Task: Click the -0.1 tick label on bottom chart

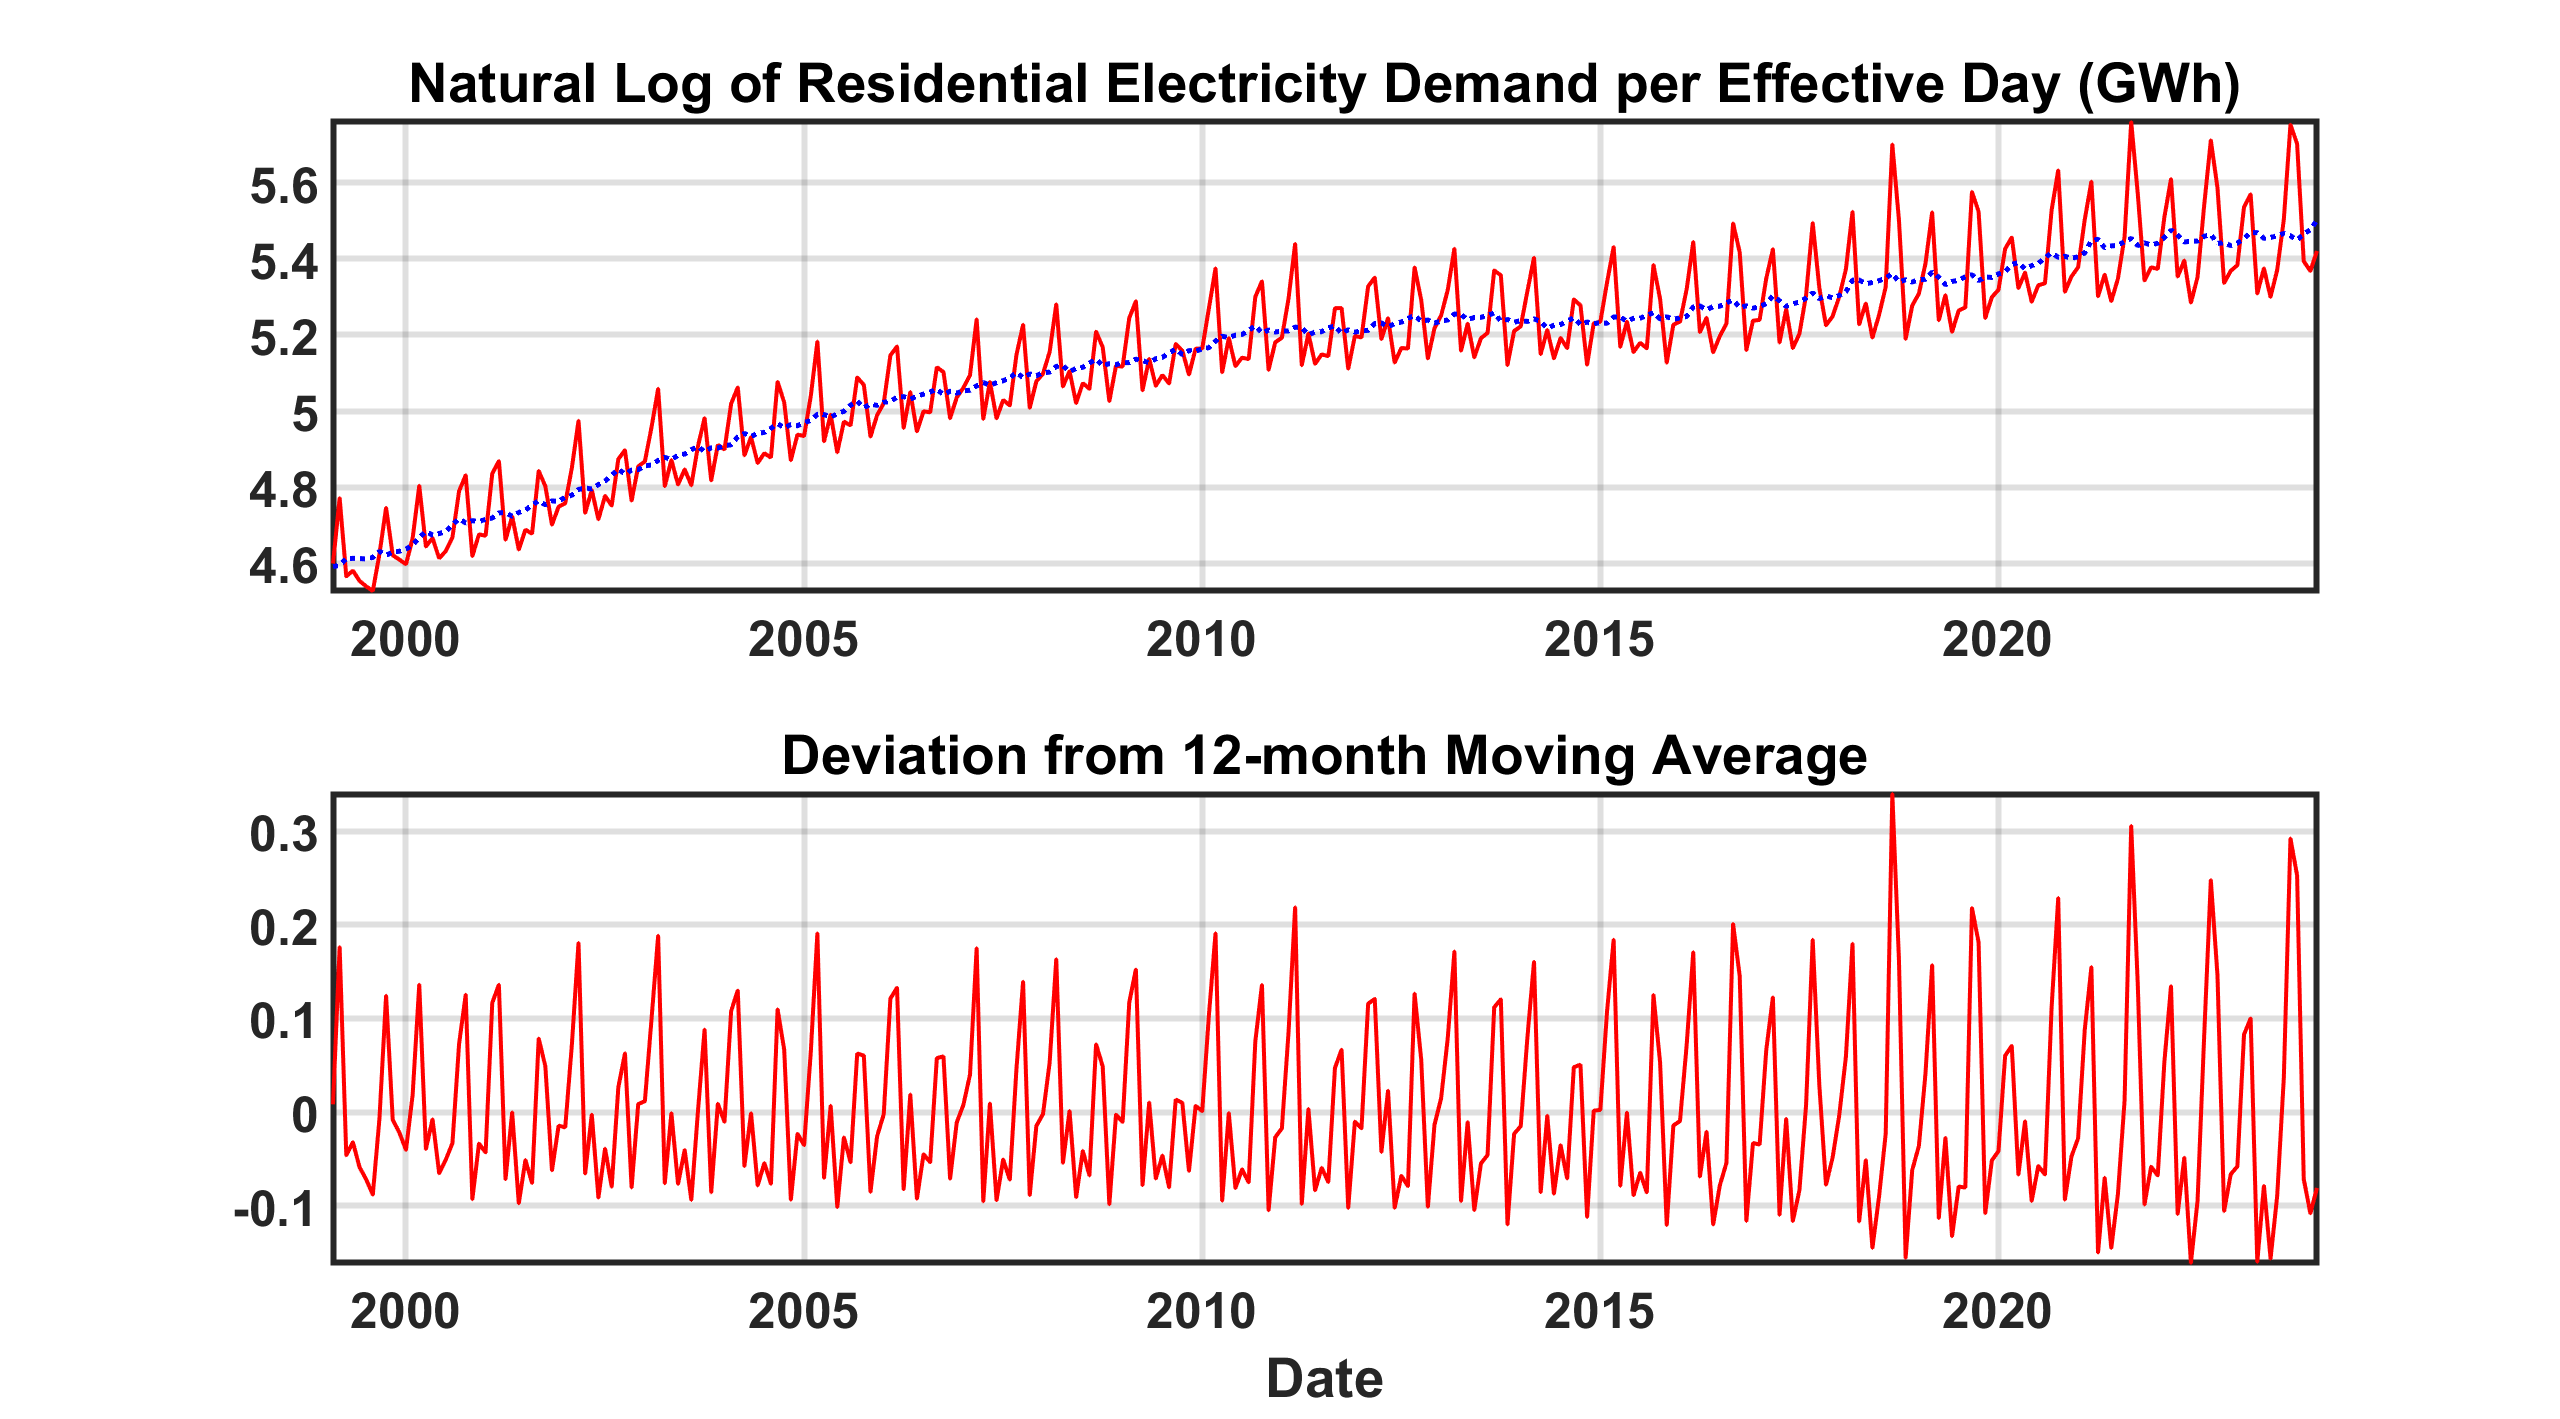Action: tap(276, 1210)
